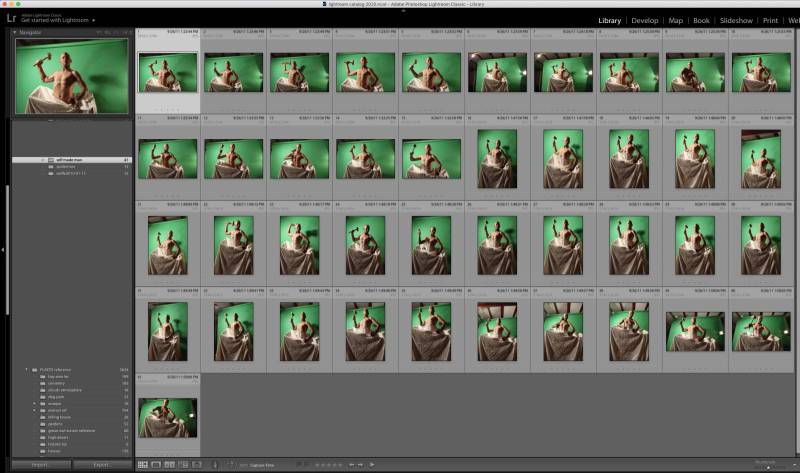Click the rotate left arrow in the toolbar
Image resolution: width=800 pixels, height=473 pixels.
351,465
